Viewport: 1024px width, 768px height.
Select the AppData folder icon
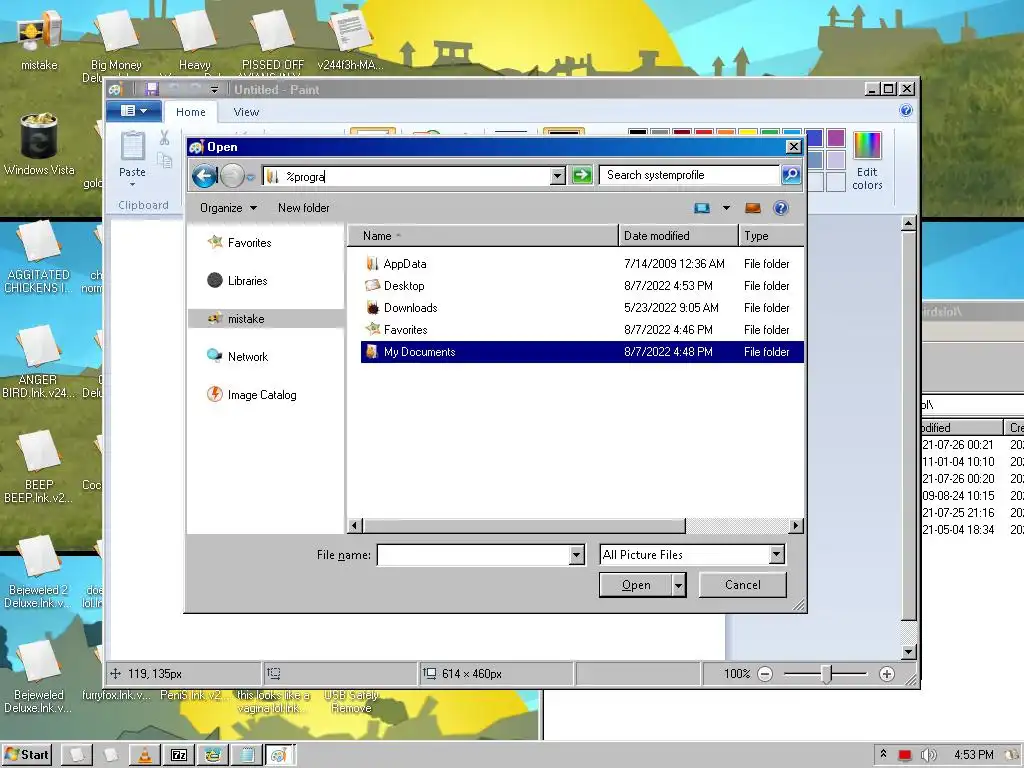(372, 264)
